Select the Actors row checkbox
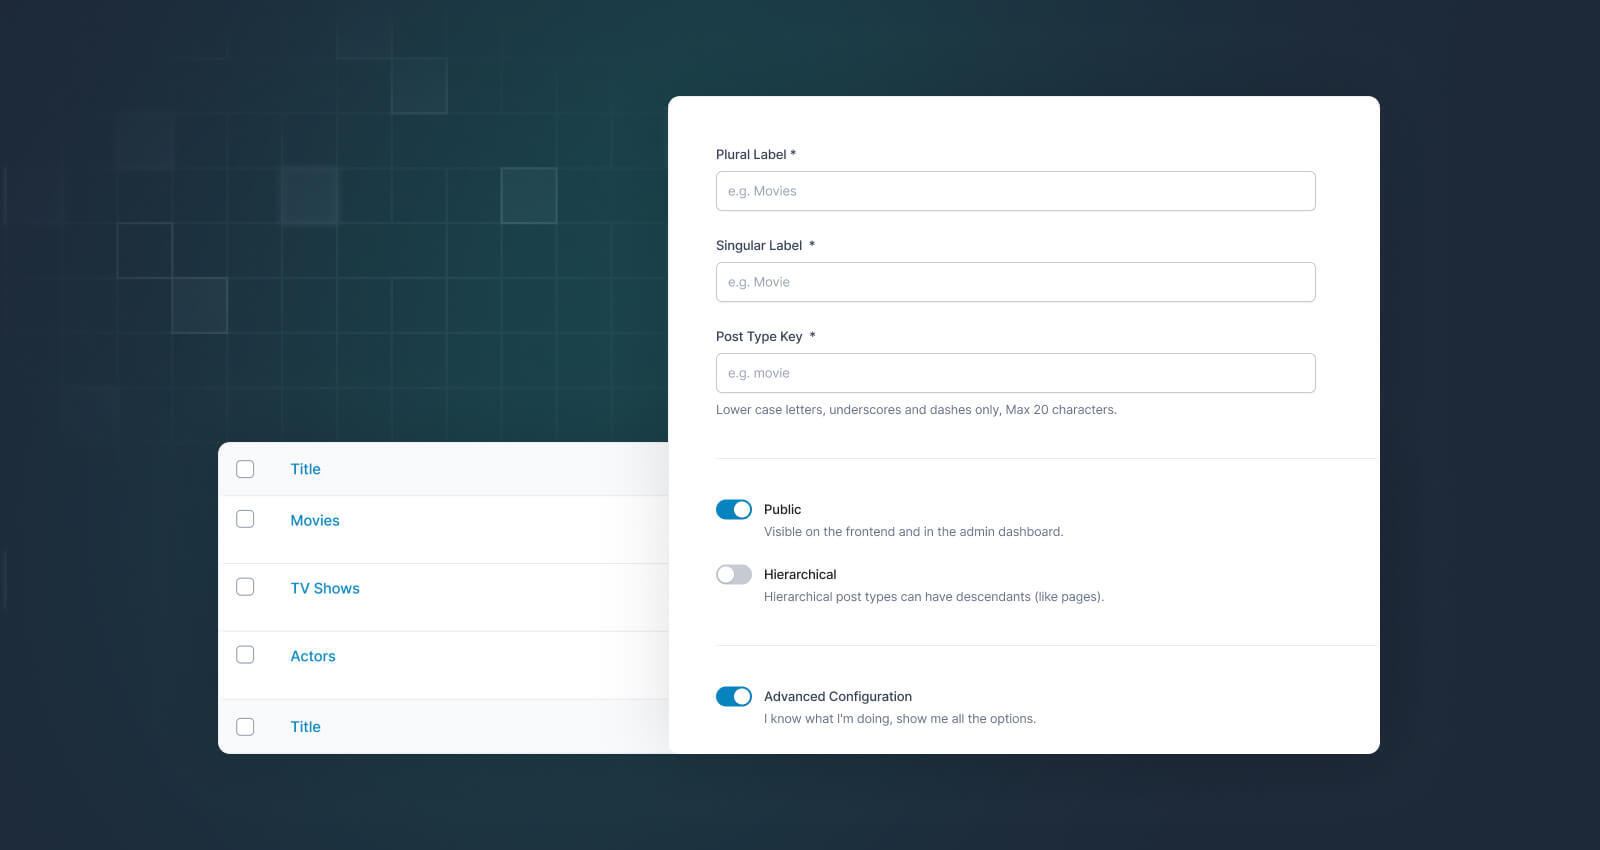The height and width of the screenshot is (850, 1600). pyautogui.click(x=245, y=655)
